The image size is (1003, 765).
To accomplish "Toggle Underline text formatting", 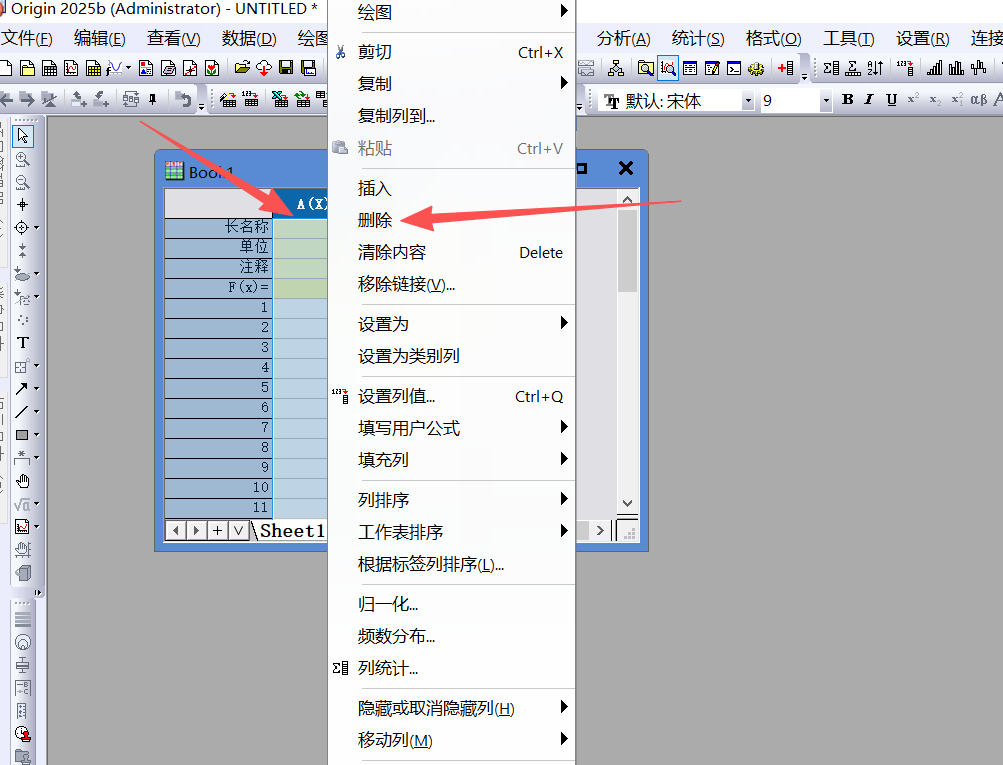I will (890, 100).
